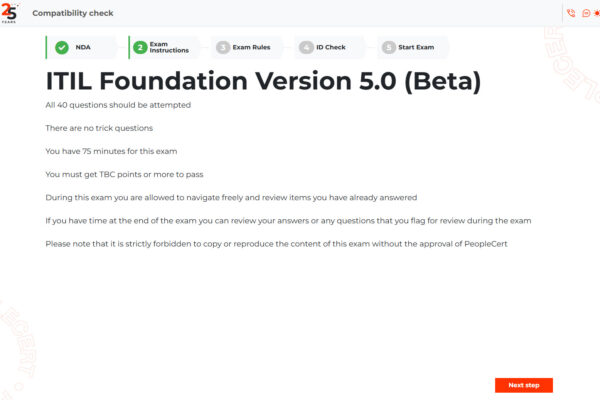Click the Compatibility check header label
This screenshot has width=600, height=400.
72,14
